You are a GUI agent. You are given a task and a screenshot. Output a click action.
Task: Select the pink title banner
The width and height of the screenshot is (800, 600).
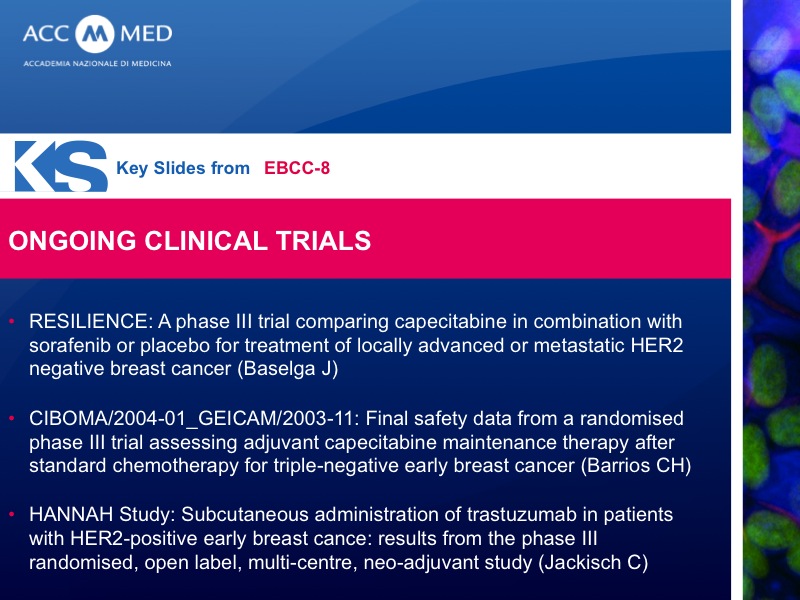click(365, 239)
